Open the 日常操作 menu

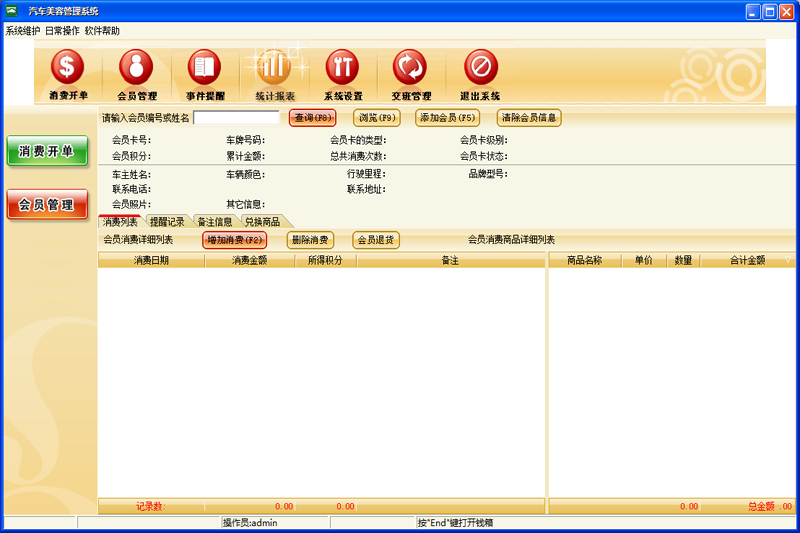coord(62,31)
